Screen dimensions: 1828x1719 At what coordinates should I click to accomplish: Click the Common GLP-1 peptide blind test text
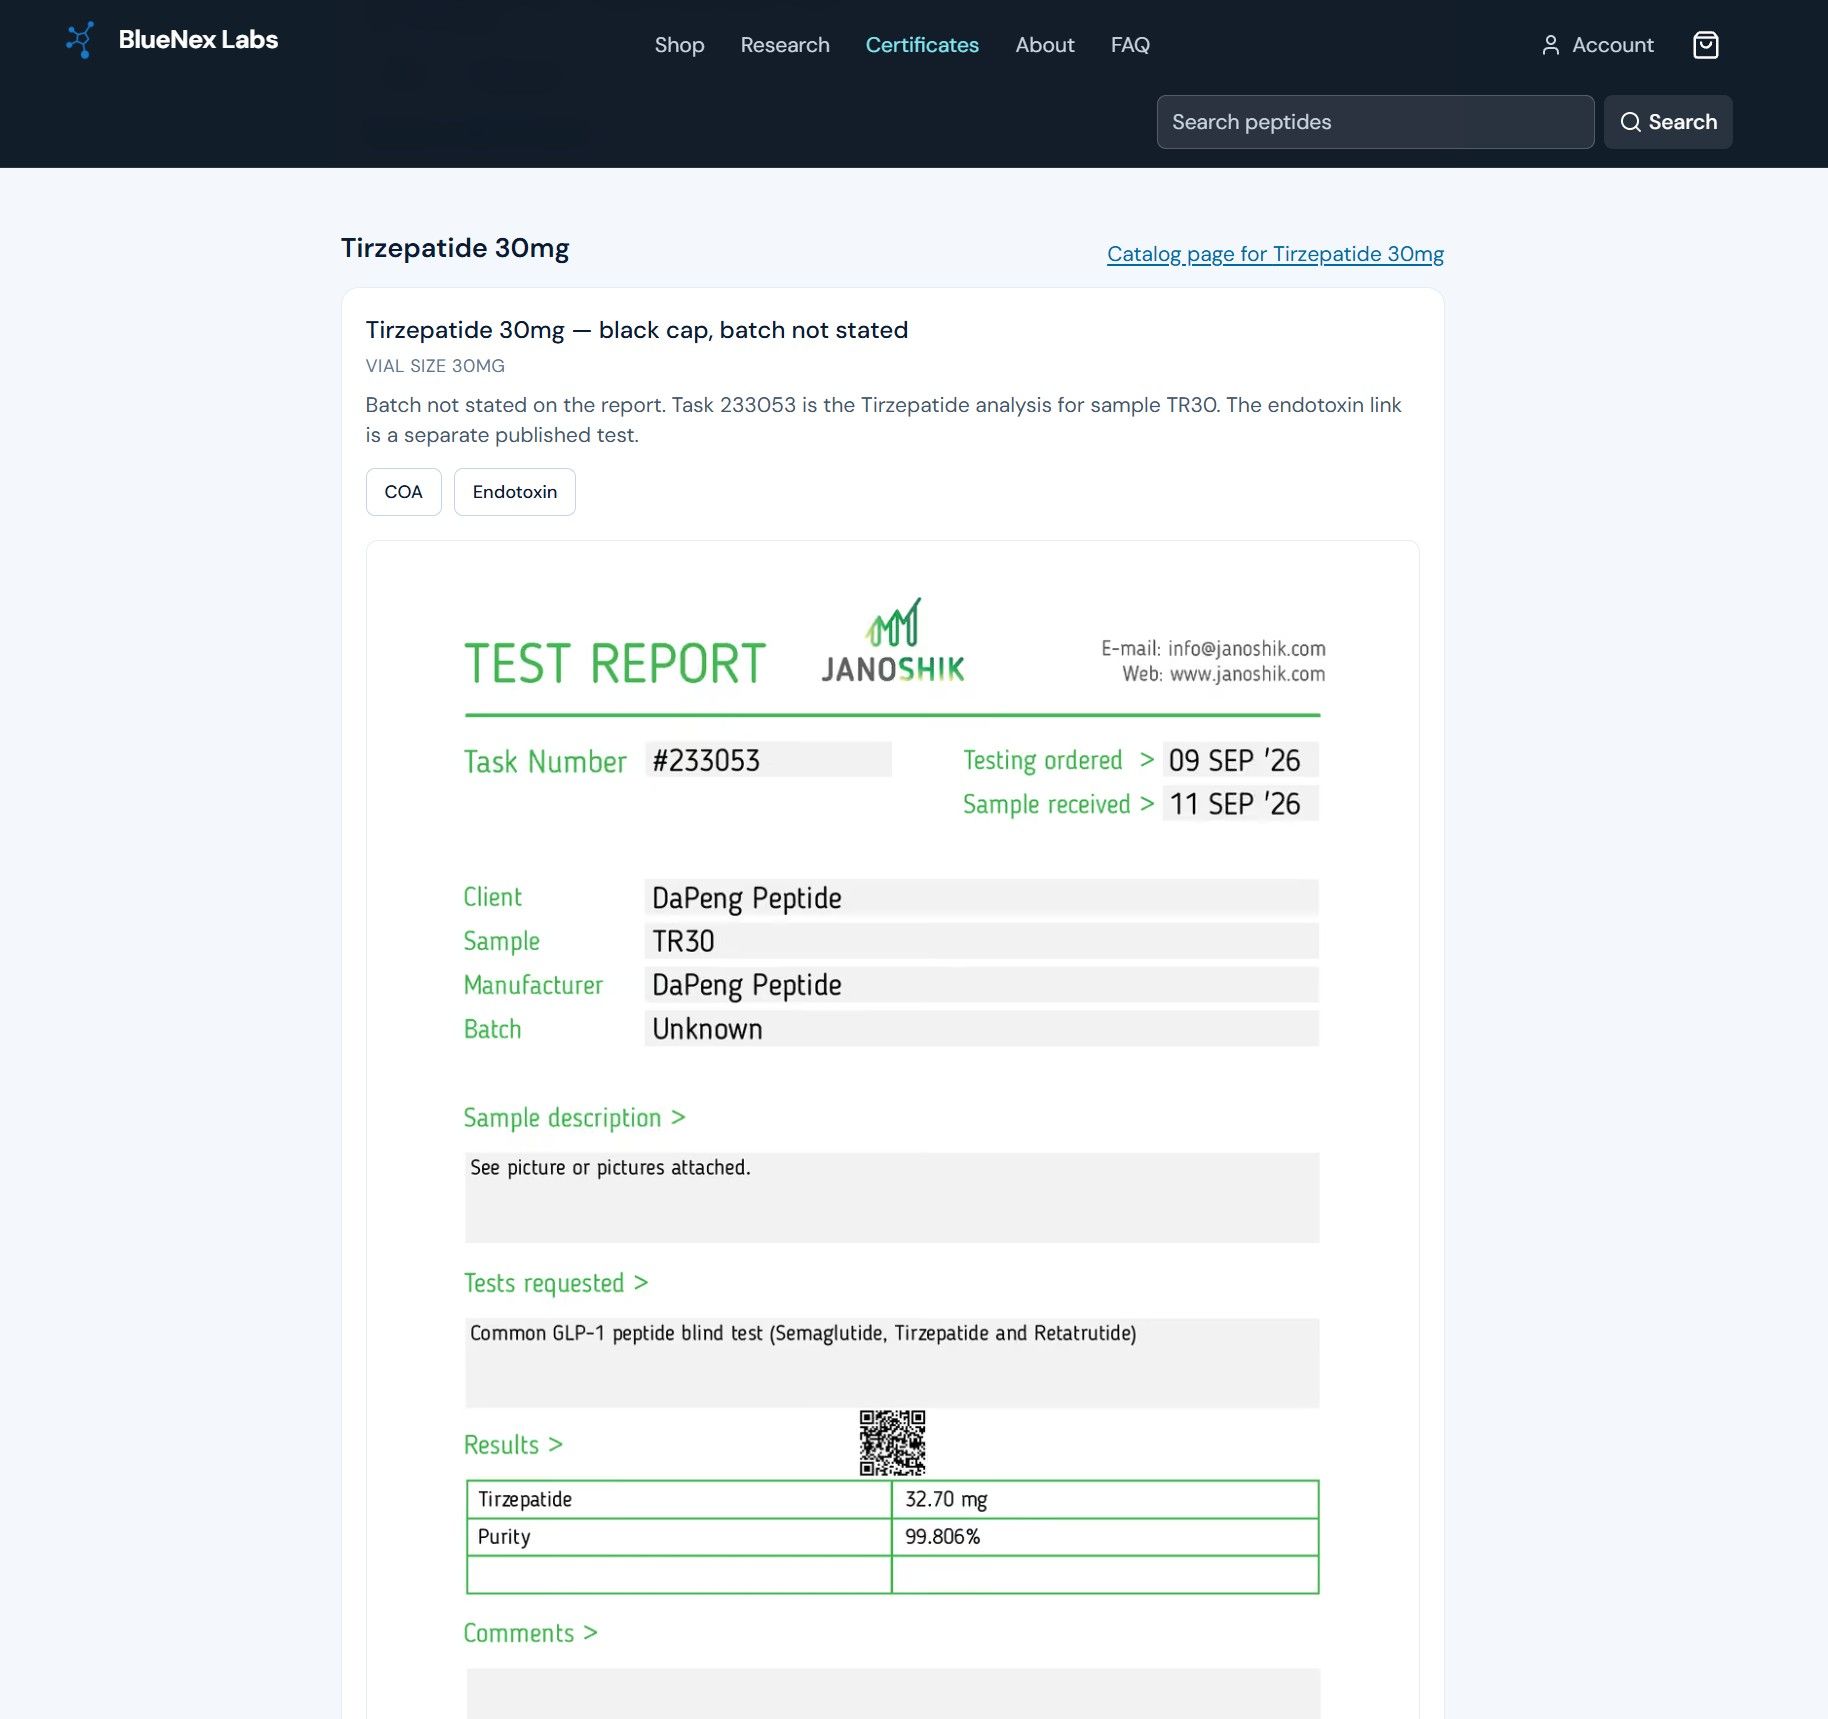click(803, 1333)
